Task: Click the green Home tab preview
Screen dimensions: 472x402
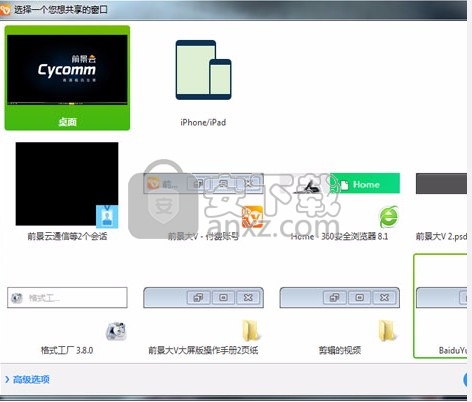Action: pyautogui.click(x=365, y=183)
